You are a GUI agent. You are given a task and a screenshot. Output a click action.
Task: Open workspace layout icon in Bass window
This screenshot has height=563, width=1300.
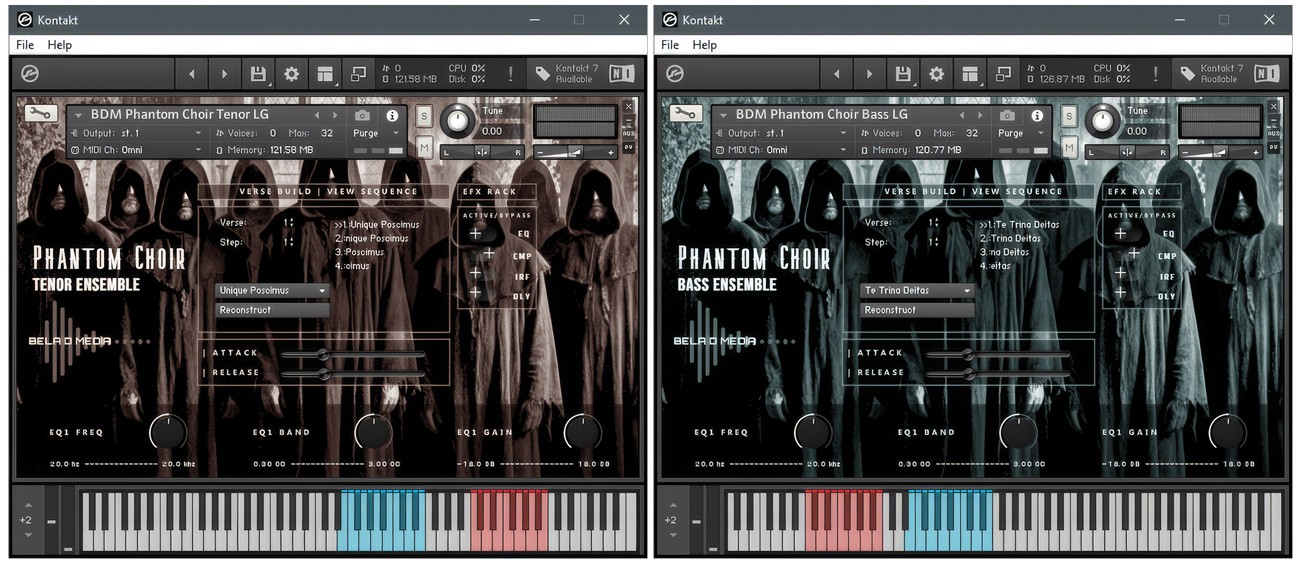click(x=969, y=74)
